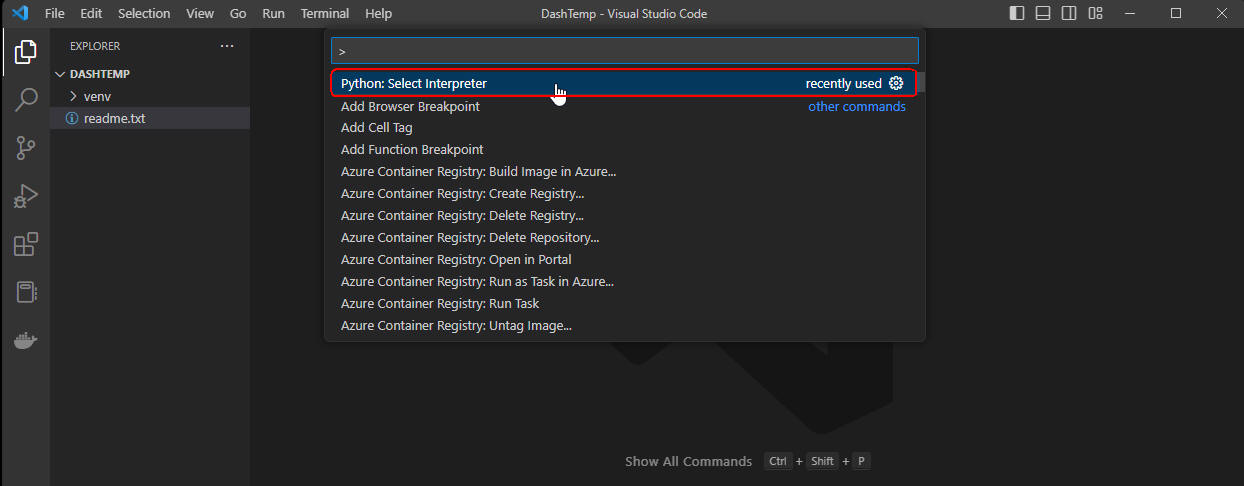Open the Source Control view icon
The height and width of the screenshot is (486, 1244).
tap(26, 148)
